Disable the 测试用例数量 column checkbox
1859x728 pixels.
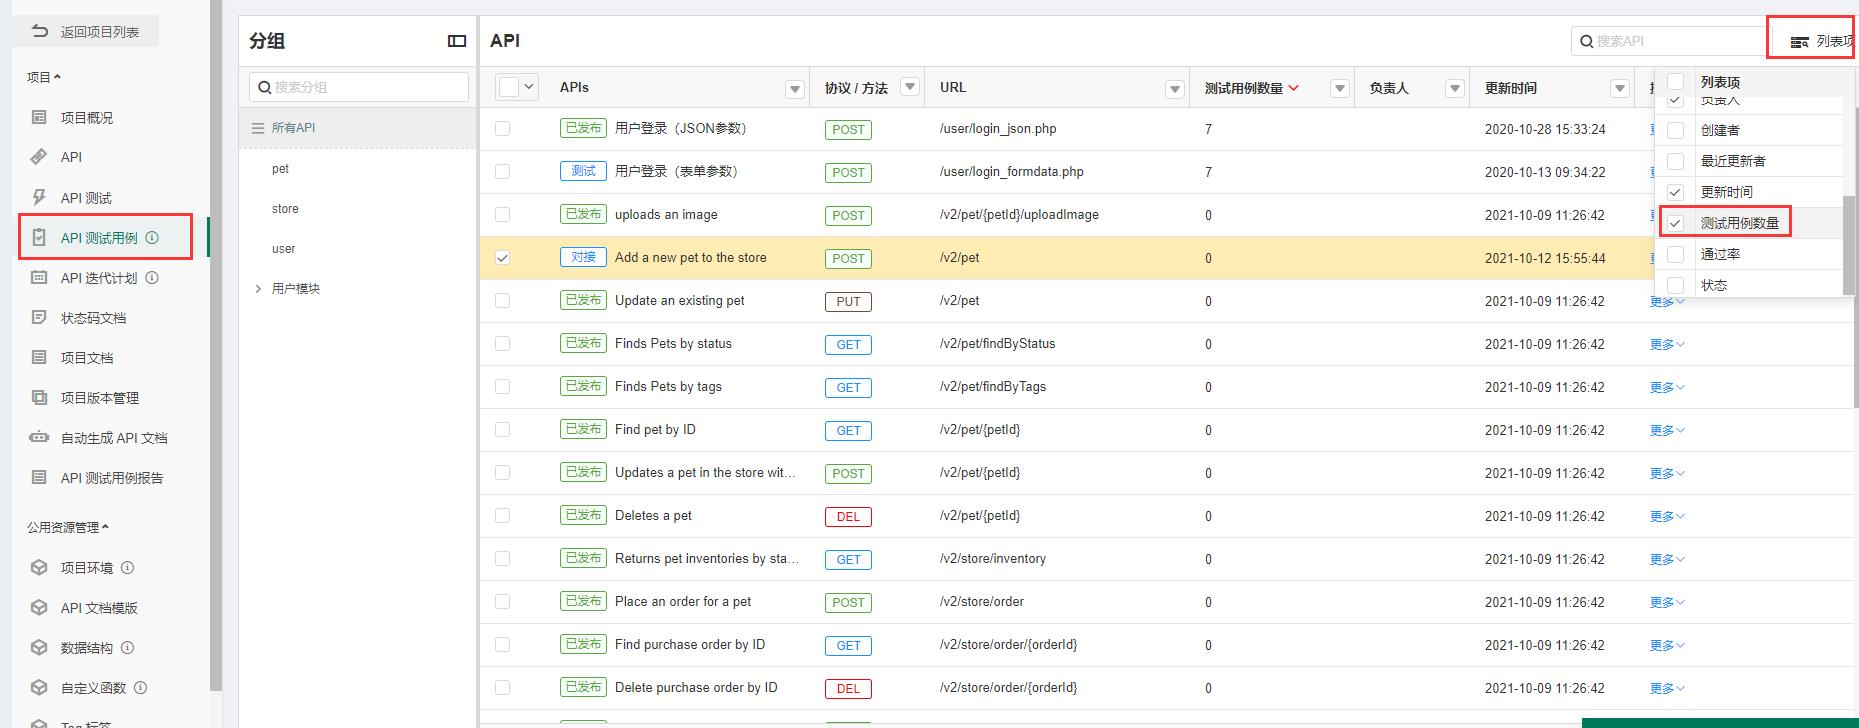[1676, 223]
